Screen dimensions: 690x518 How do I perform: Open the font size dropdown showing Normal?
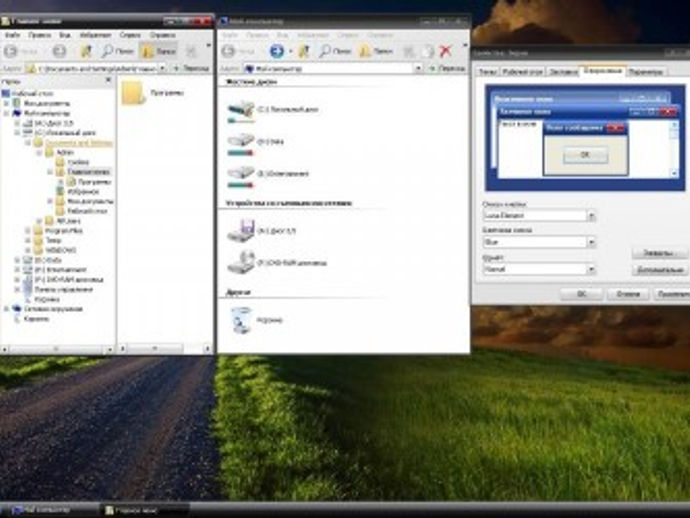click(591, 269)
